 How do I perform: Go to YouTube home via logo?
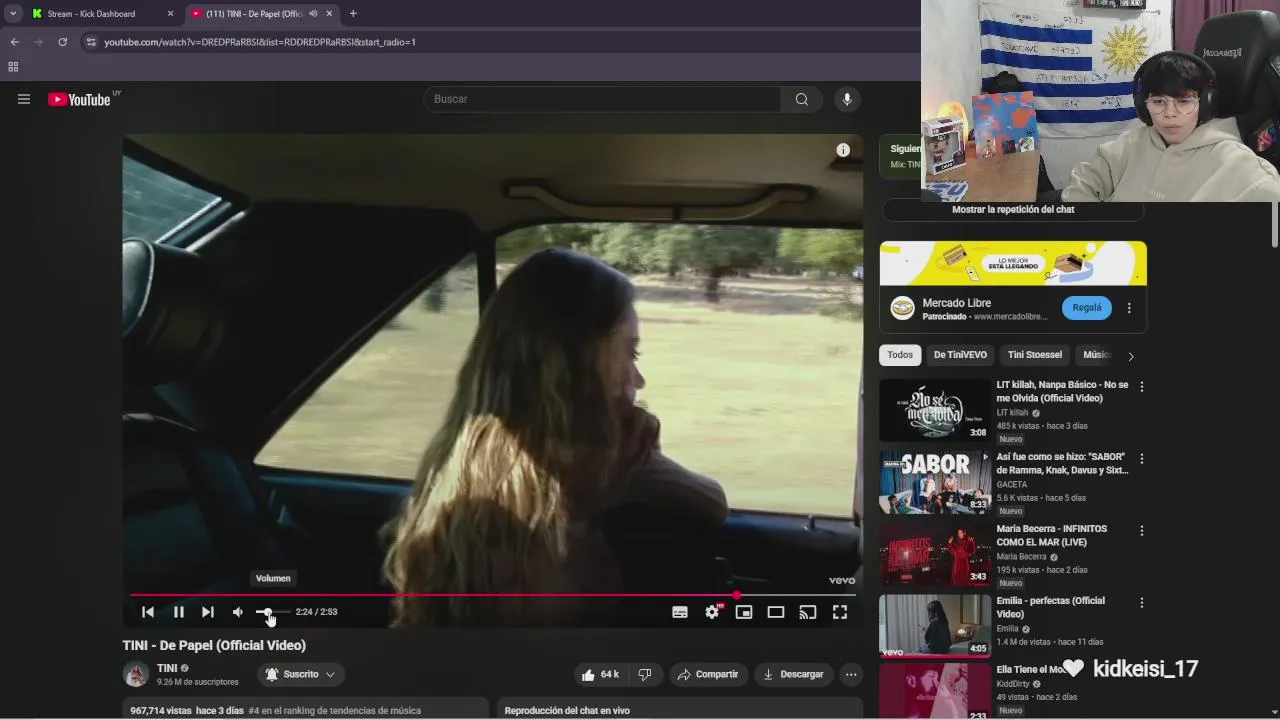coord(79,99)
